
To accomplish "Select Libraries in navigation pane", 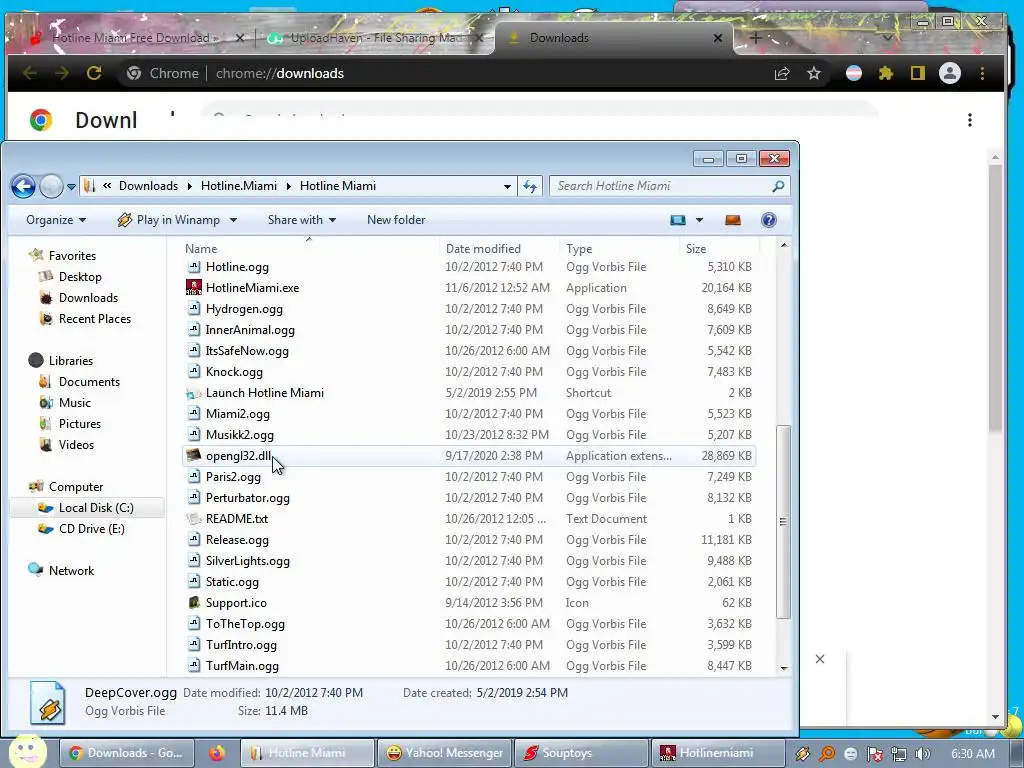I will click(71, 360).
